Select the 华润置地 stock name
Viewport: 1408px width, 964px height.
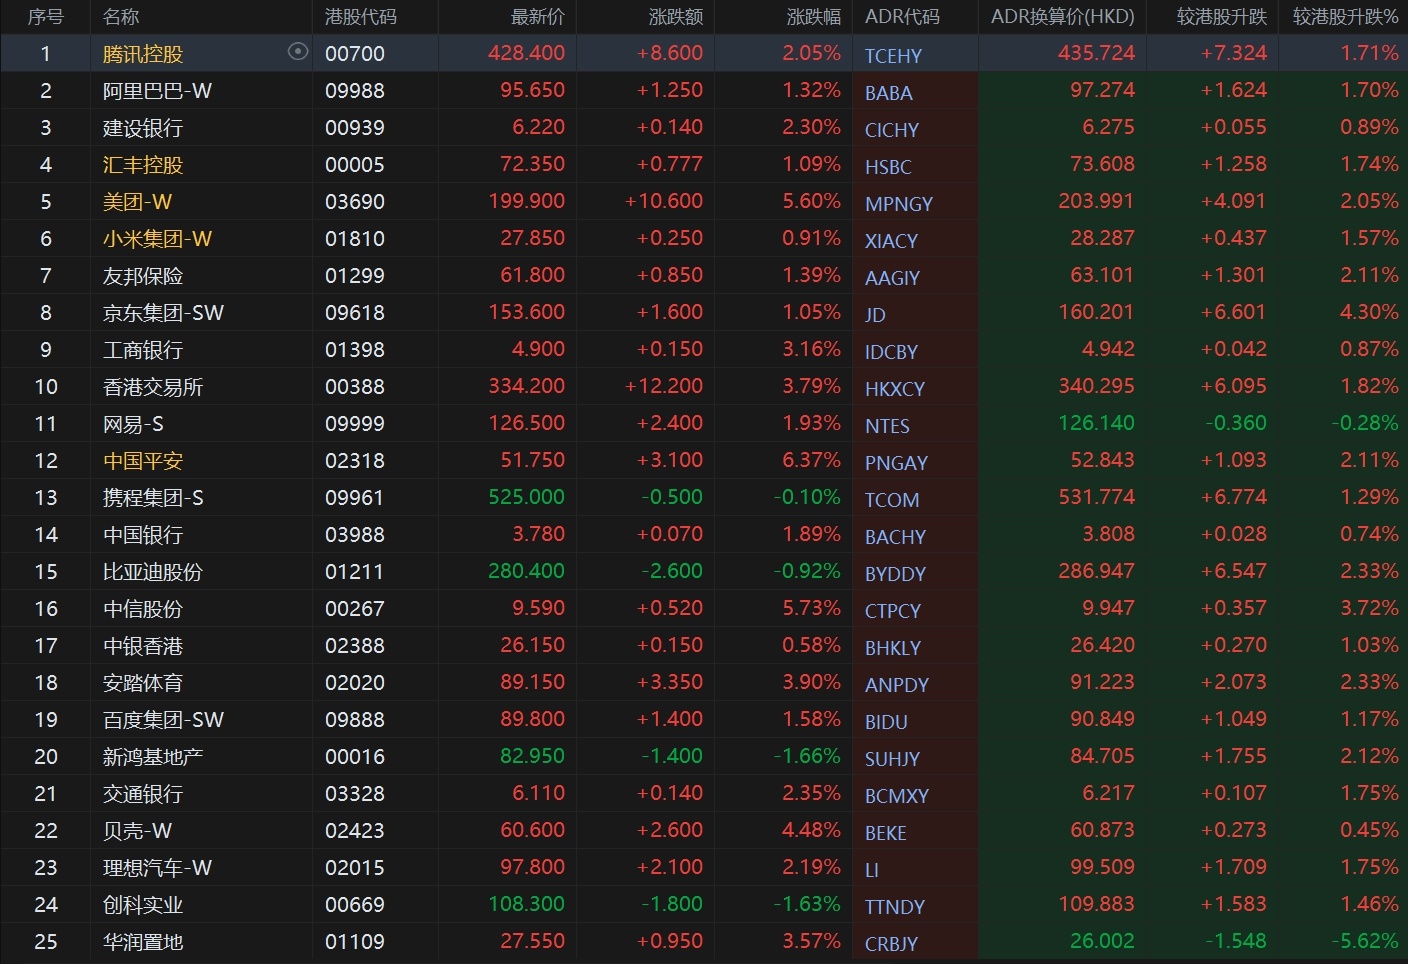click(142, 942)
